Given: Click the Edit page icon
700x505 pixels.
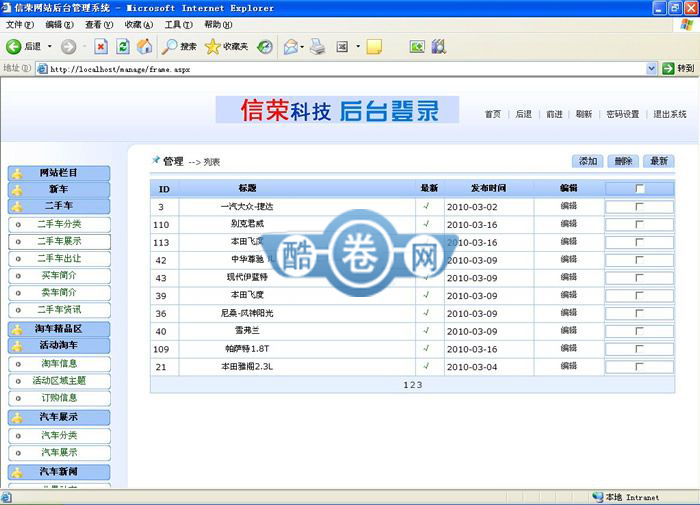Looking at the screenshot, I should click(x=342, y=46).
